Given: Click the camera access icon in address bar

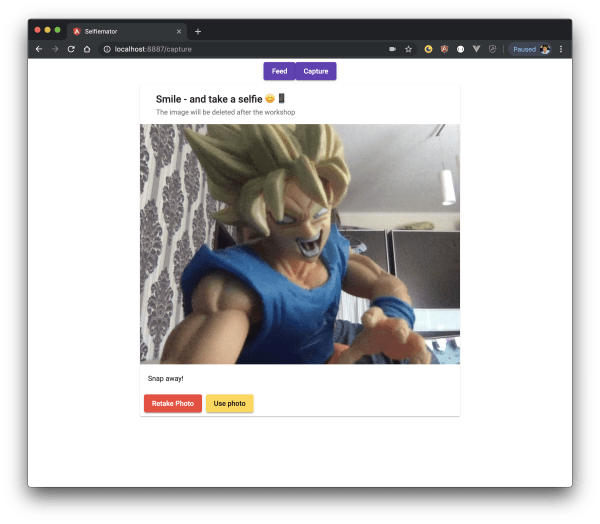Looking at the screenshot, I should [392, 49].
